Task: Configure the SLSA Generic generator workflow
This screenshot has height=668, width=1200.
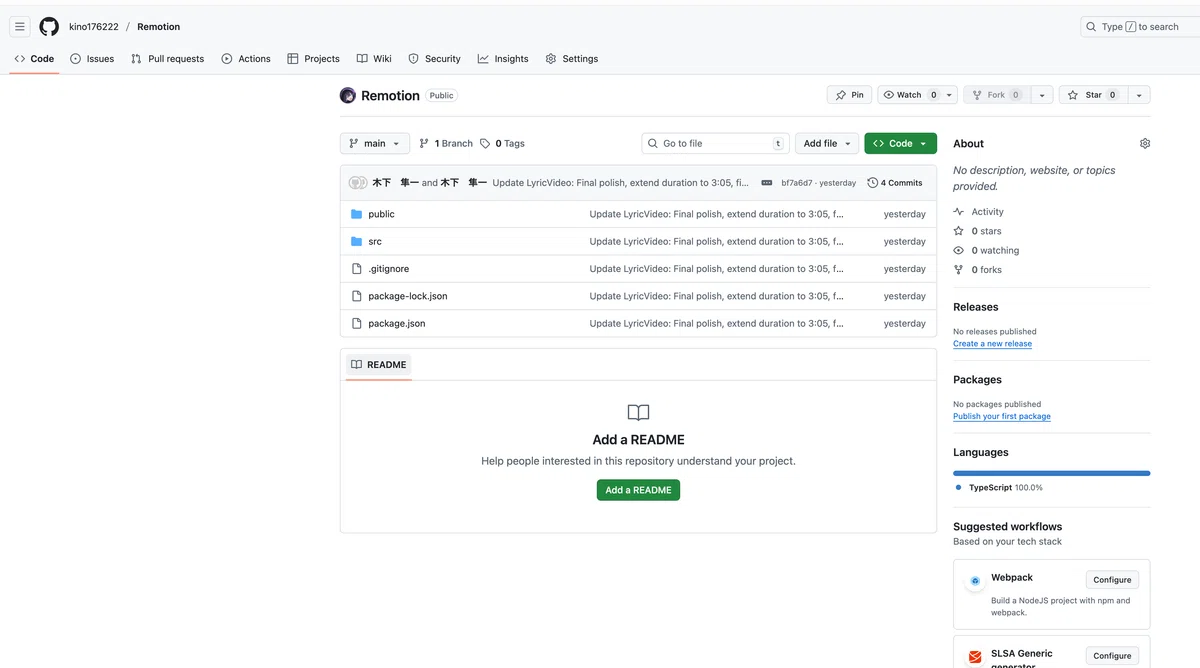Action: 1112,656
